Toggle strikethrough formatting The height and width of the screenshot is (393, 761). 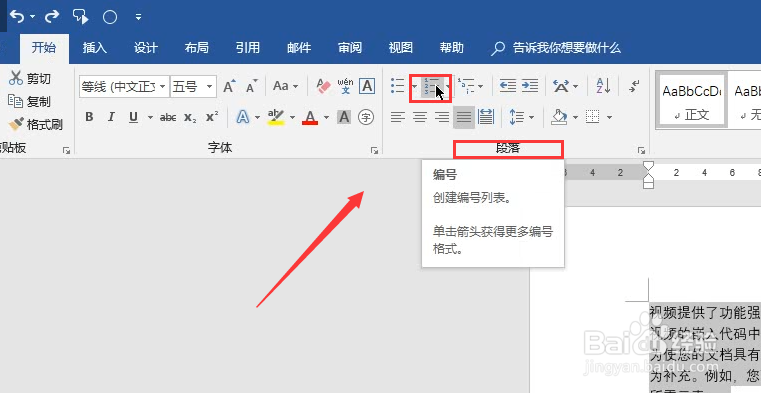click(168, 117)
